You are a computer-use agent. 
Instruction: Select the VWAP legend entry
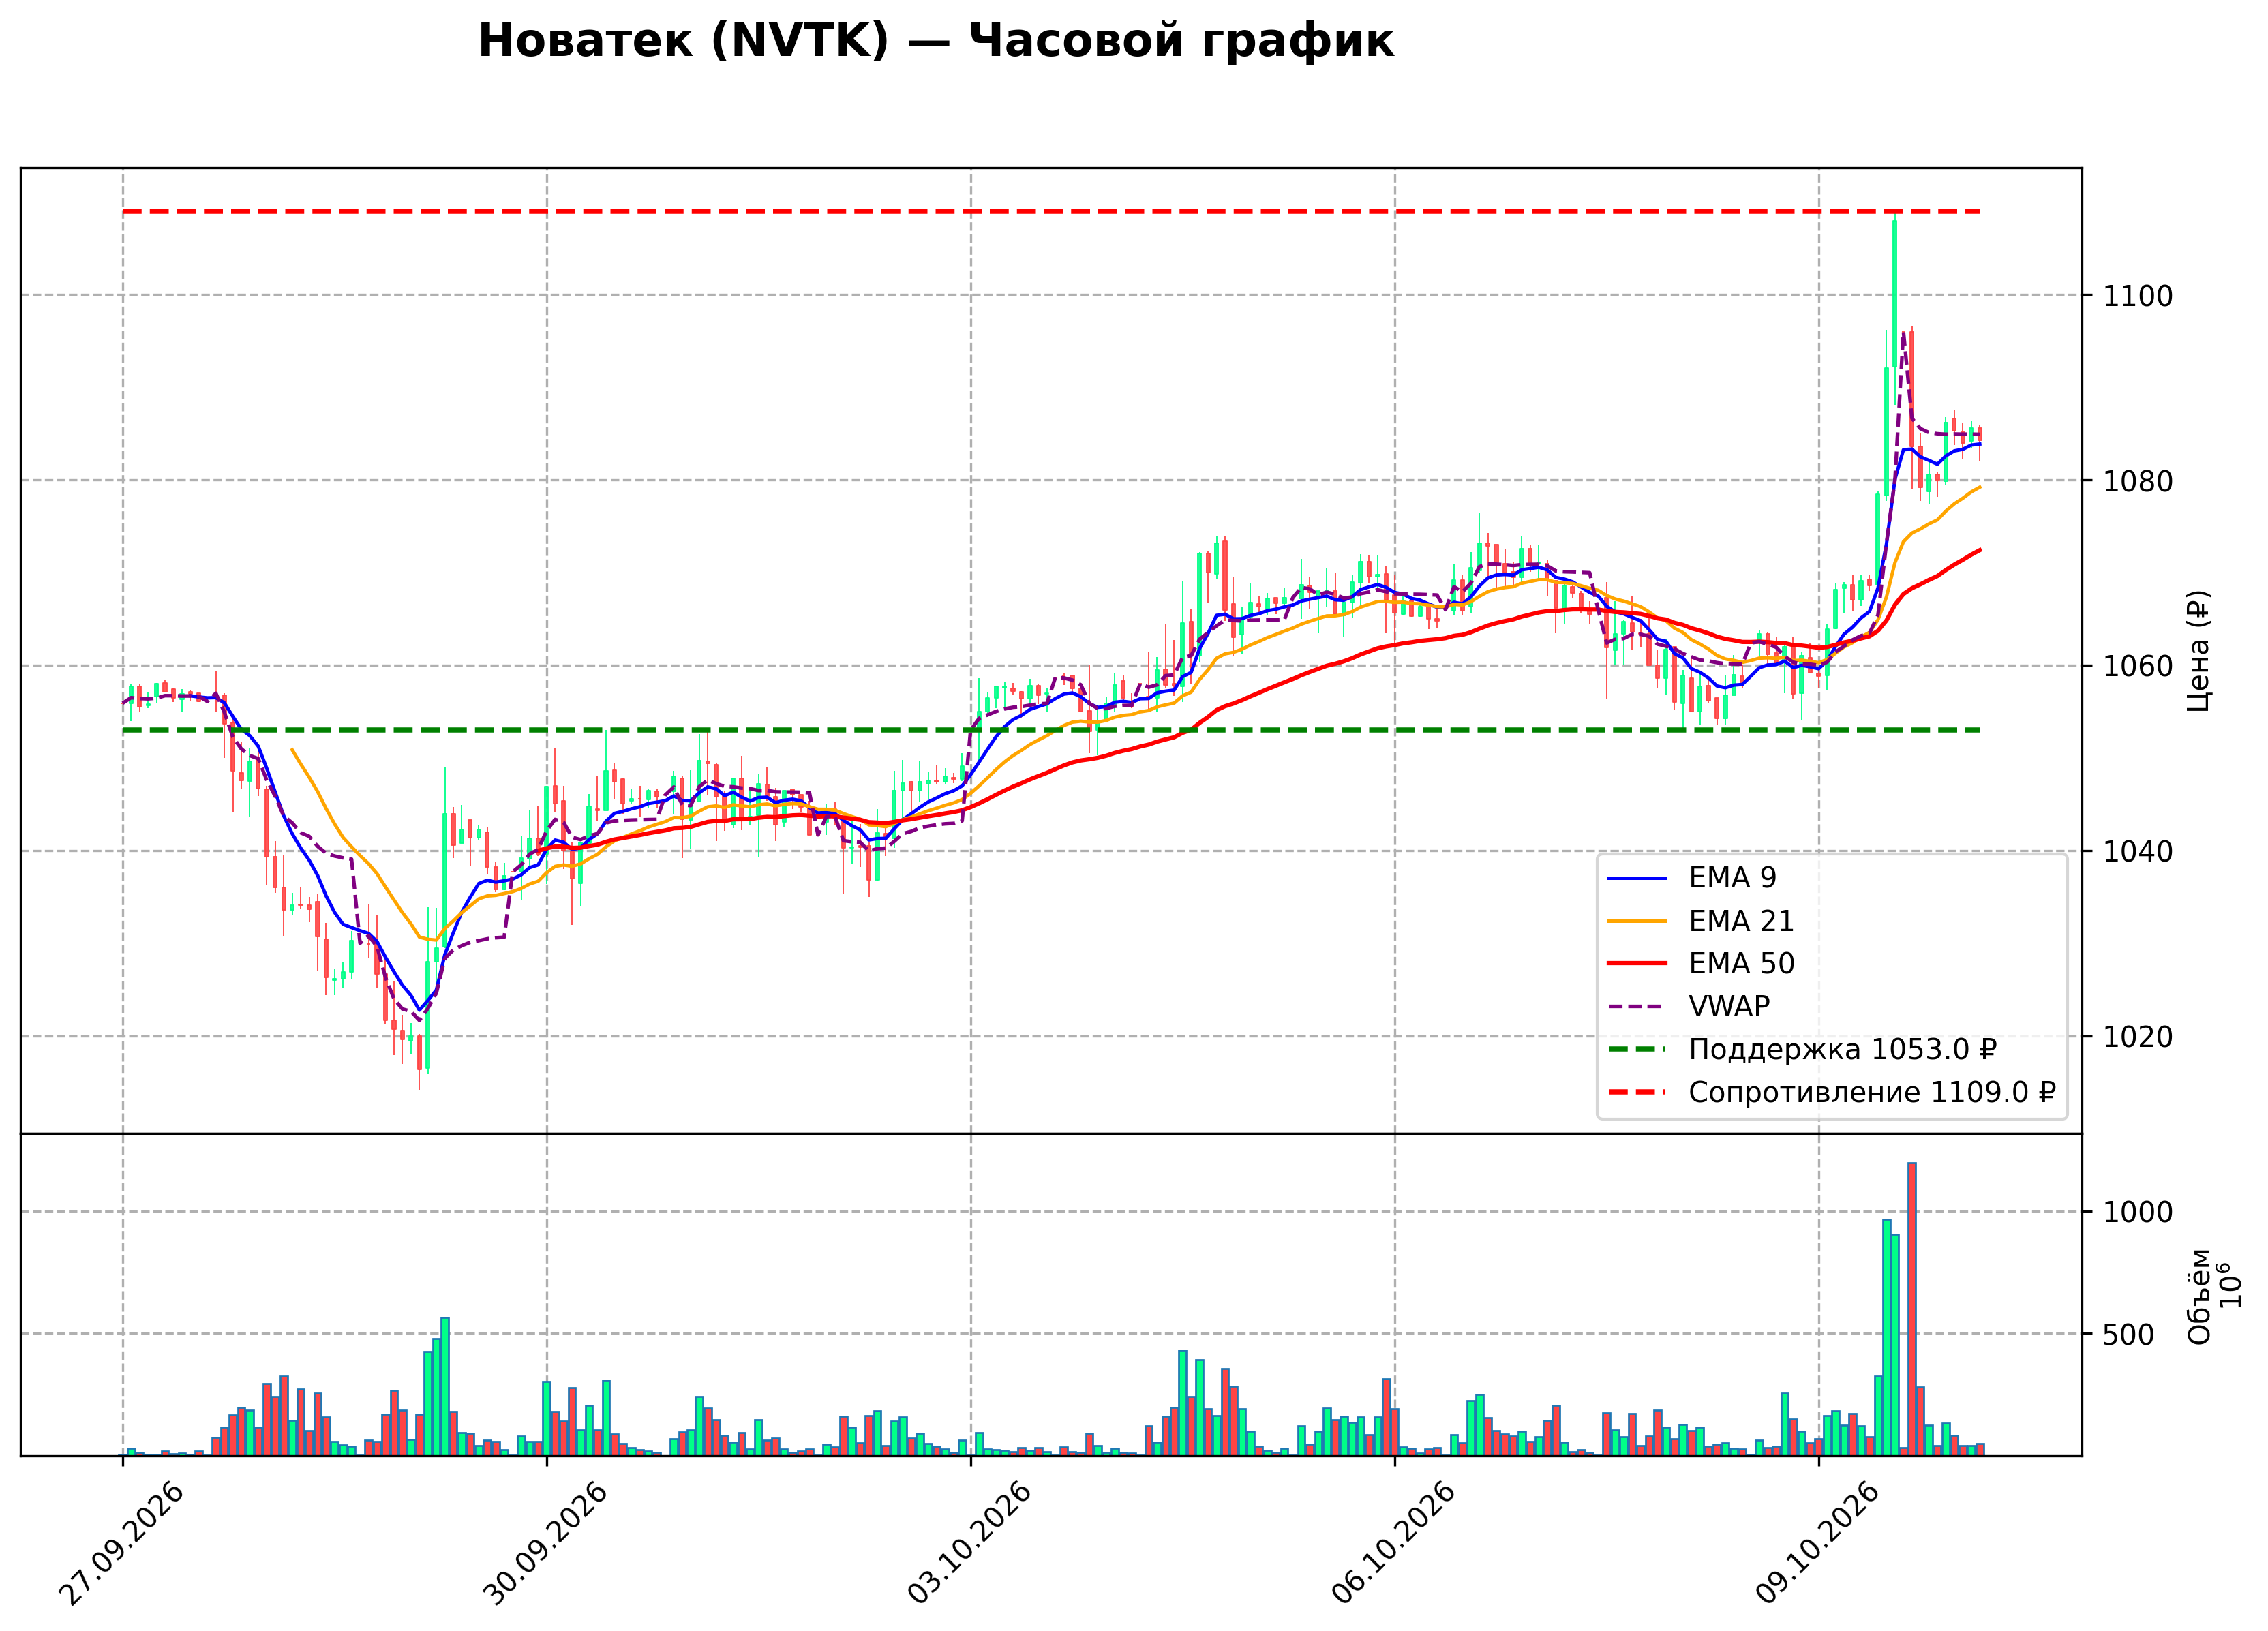tap(1688, 1006)
